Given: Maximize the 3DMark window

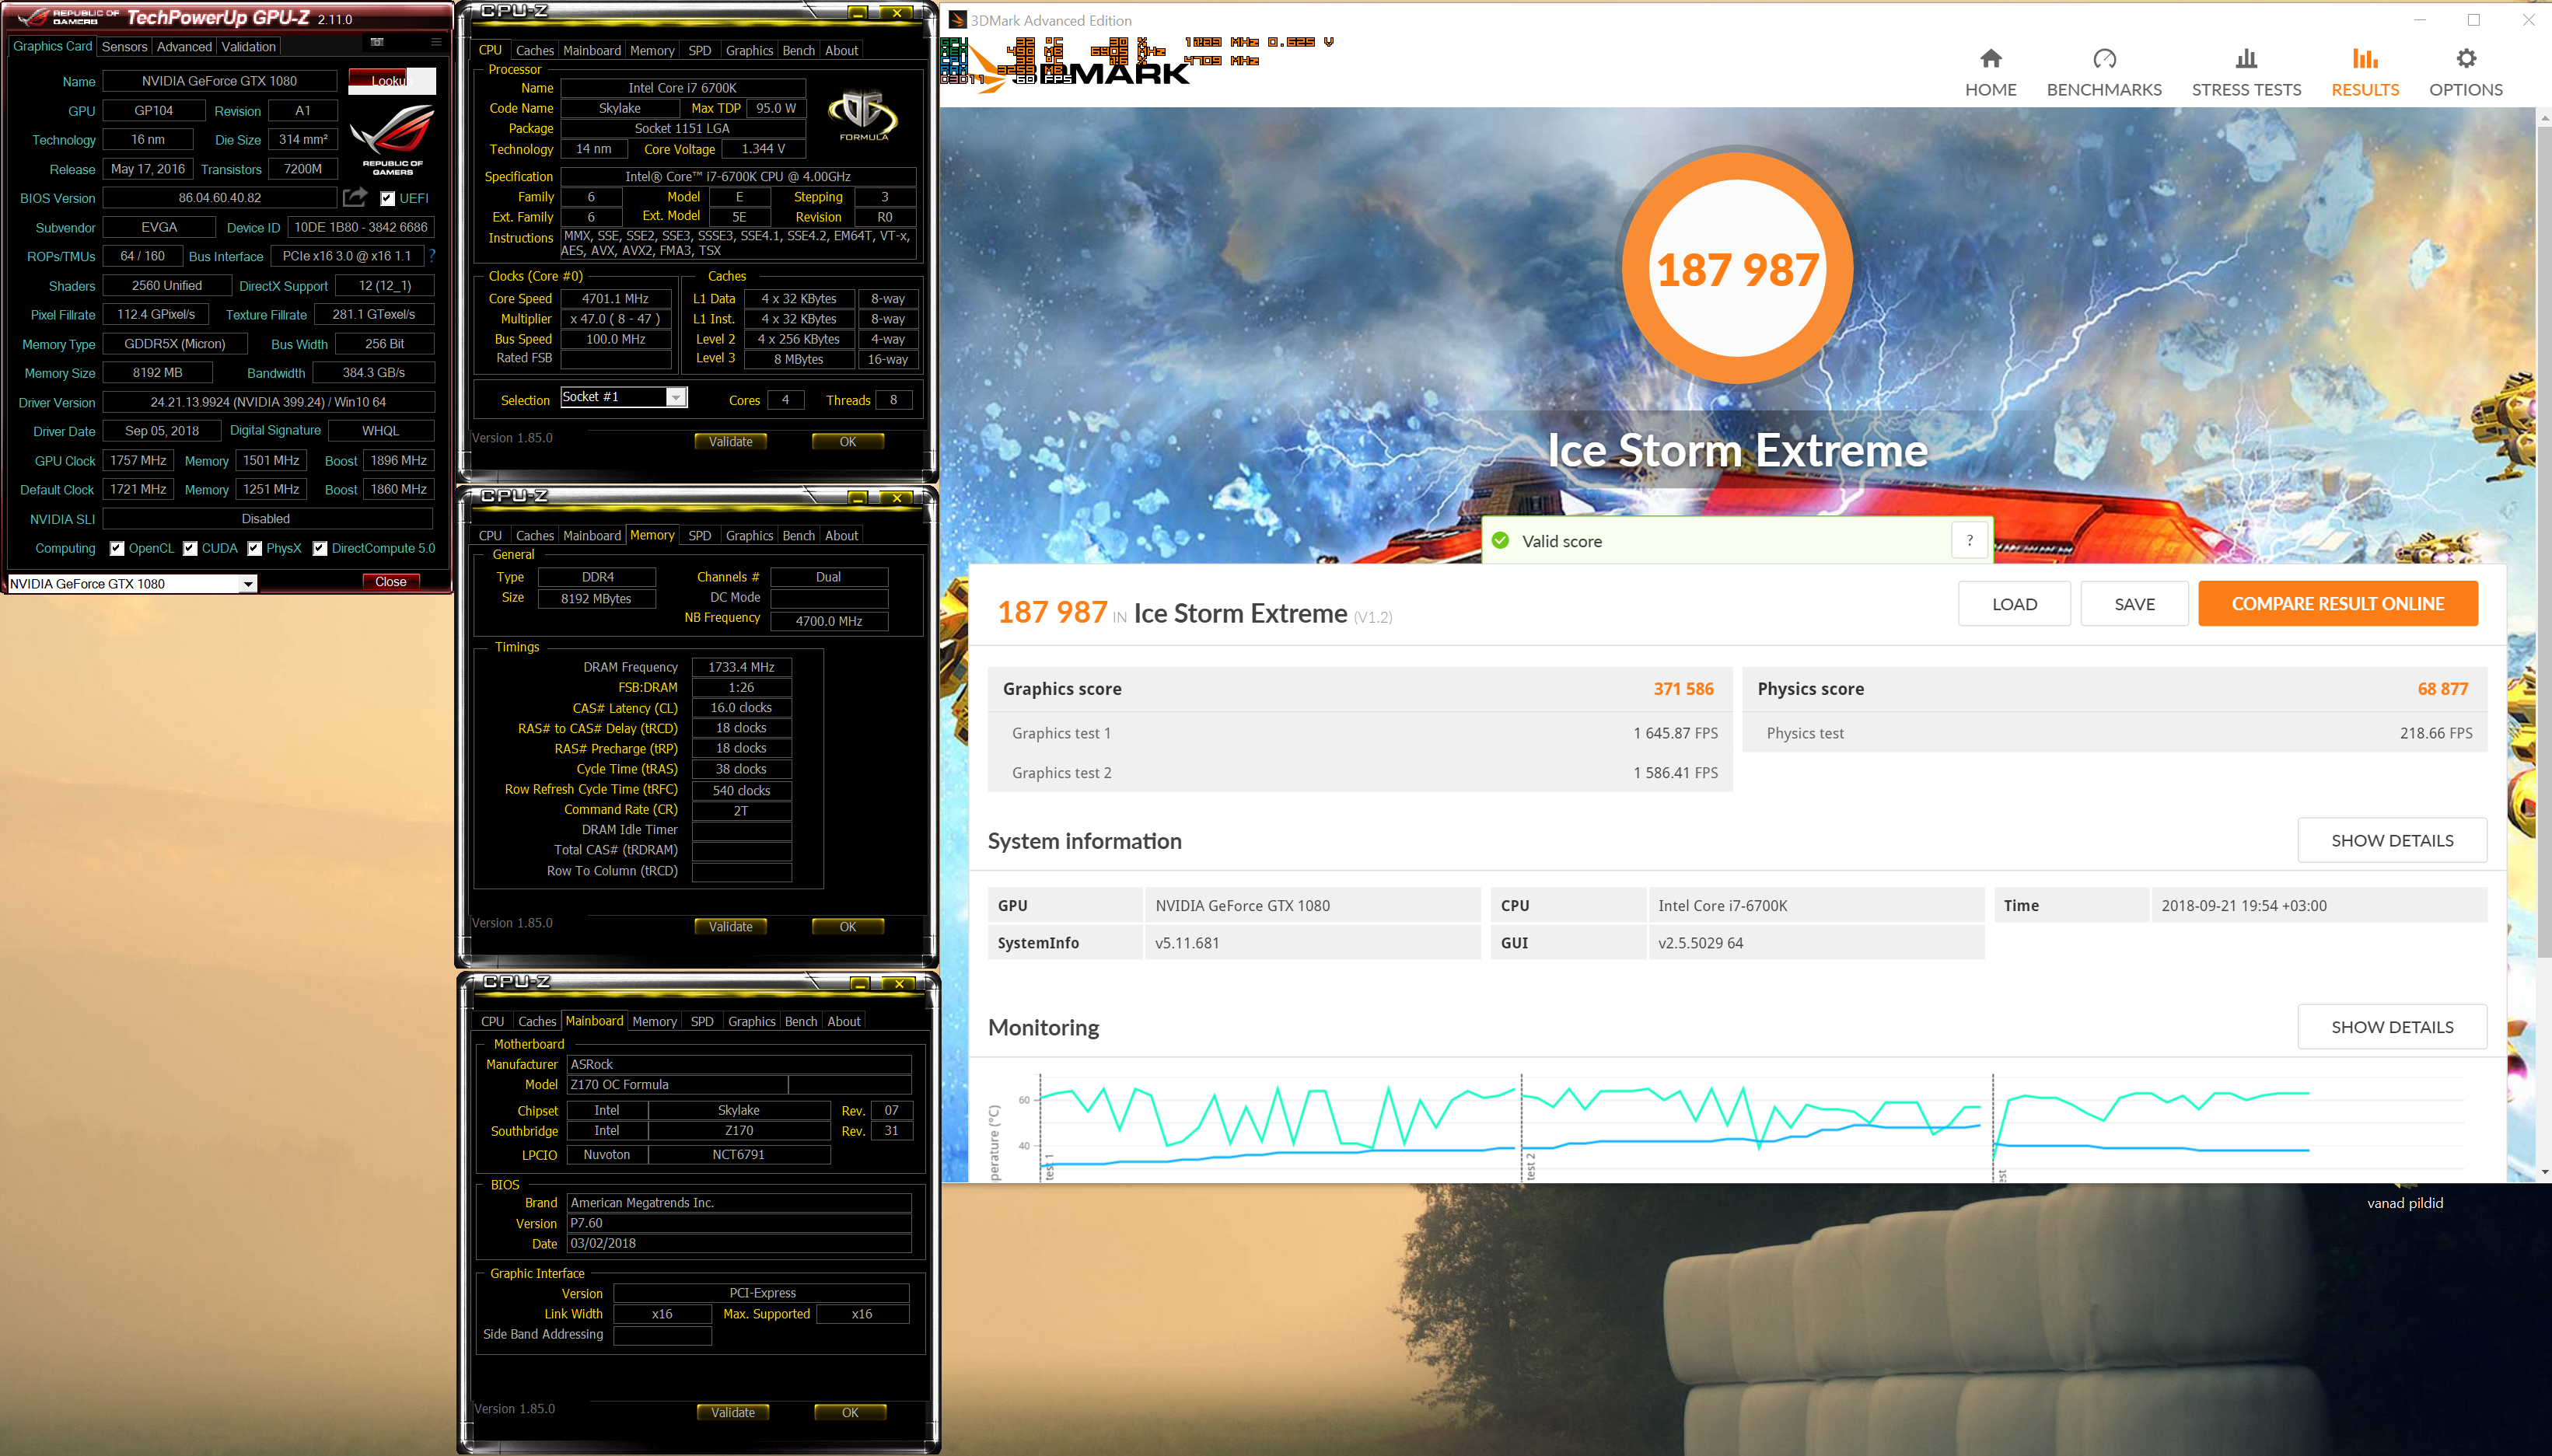Looking at the screenshot, I should 2474,20.
